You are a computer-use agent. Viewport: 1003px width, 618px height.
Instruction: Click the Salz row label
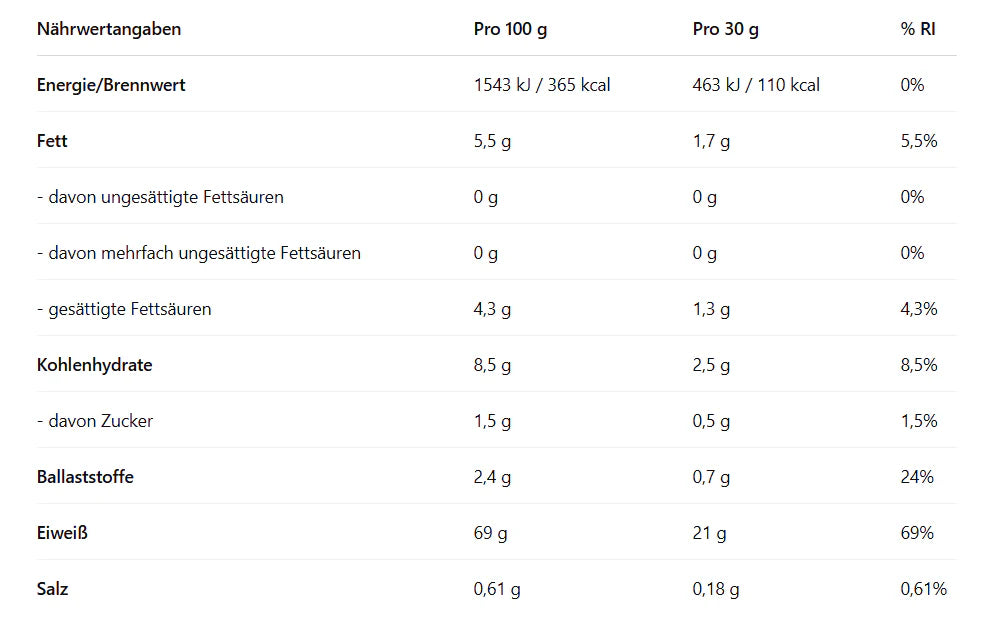tap(53, 589)
